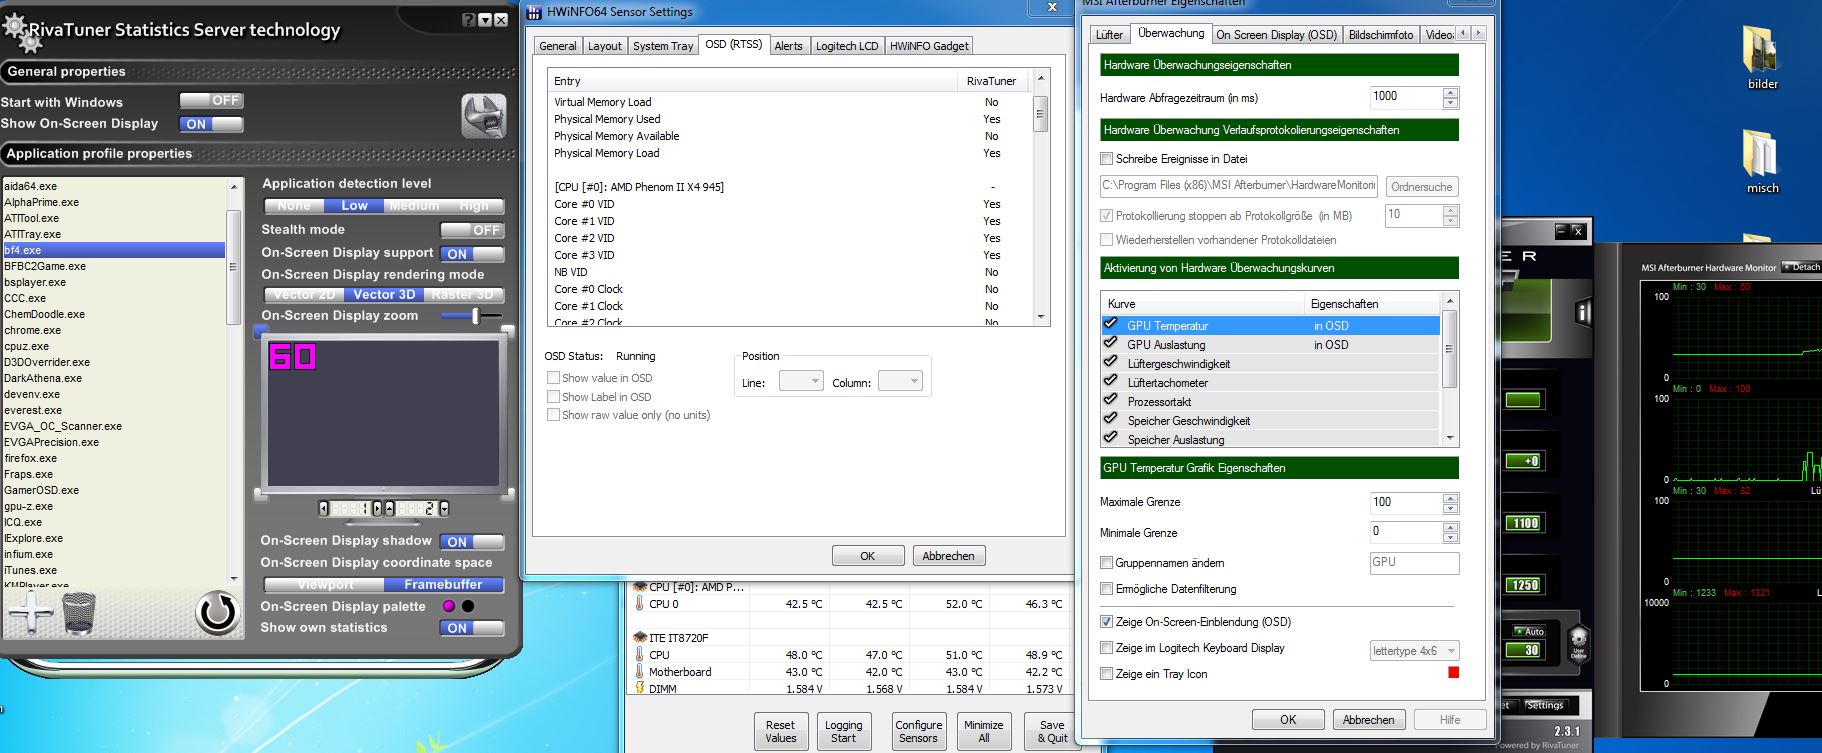Pick the magenta OSD palette color
1822x753 pixels.
[x=449, y=606]
